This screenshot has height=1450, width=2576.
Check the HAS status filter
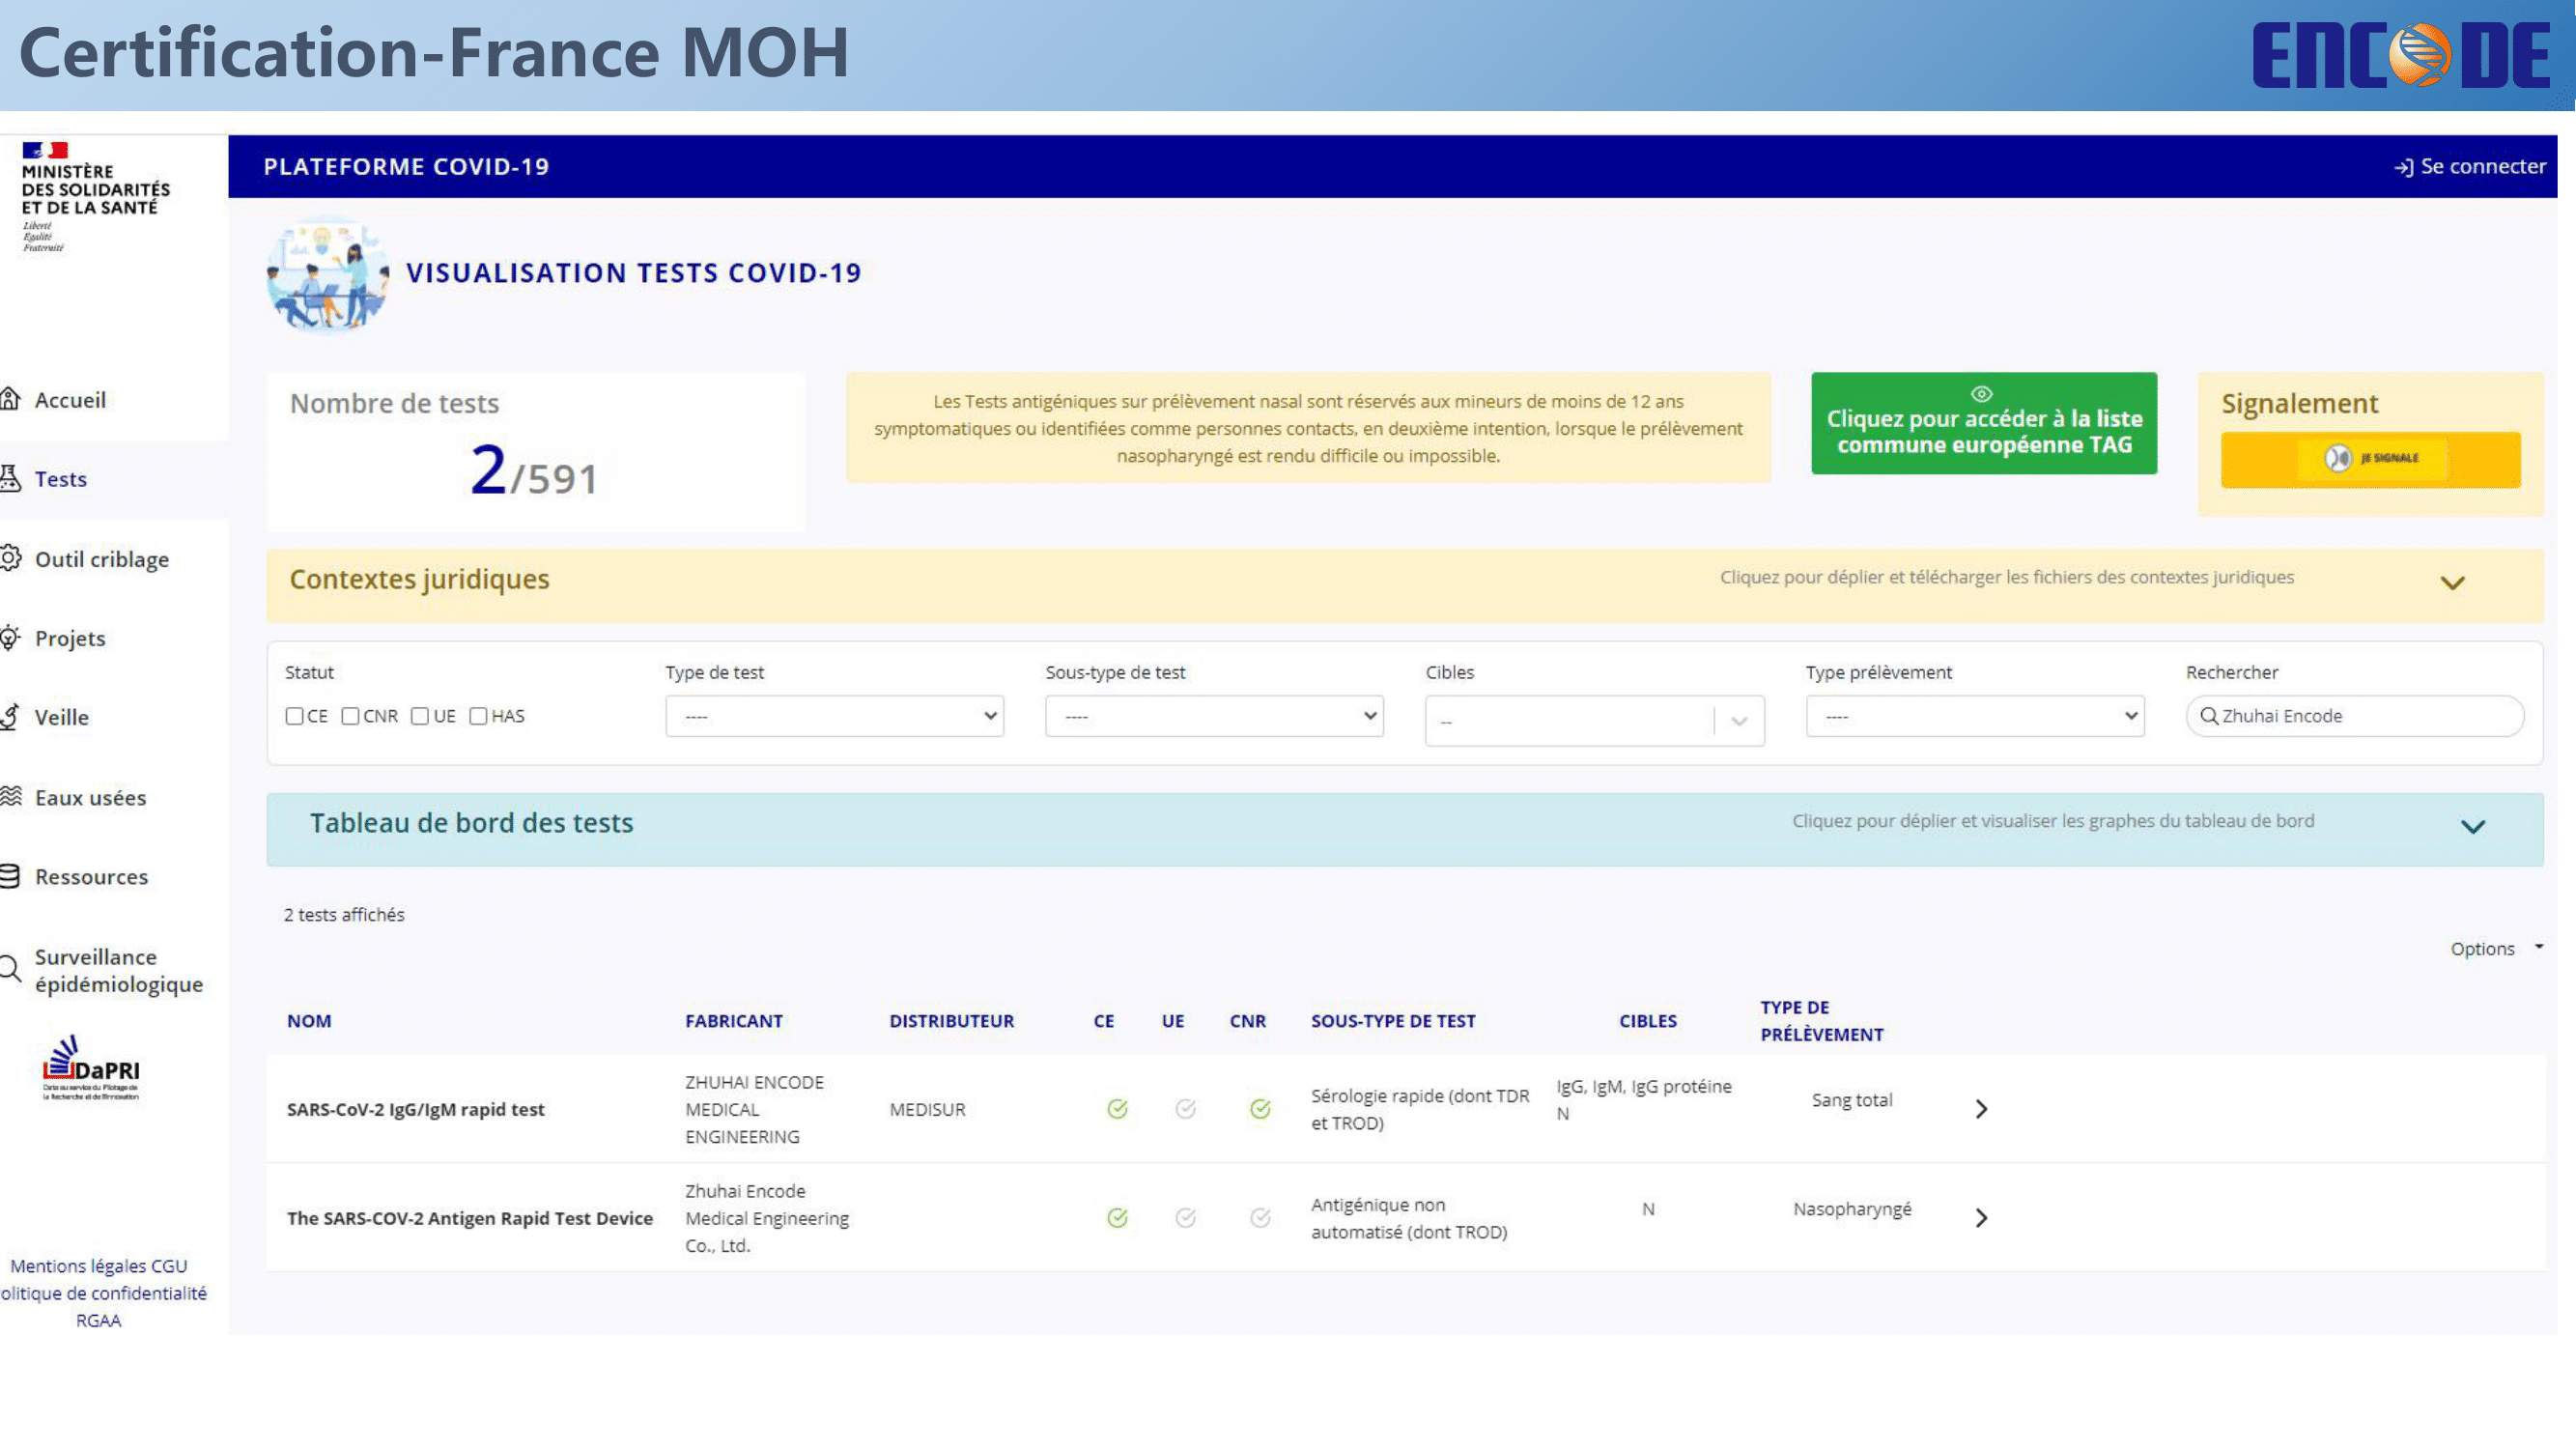point(478,716)
